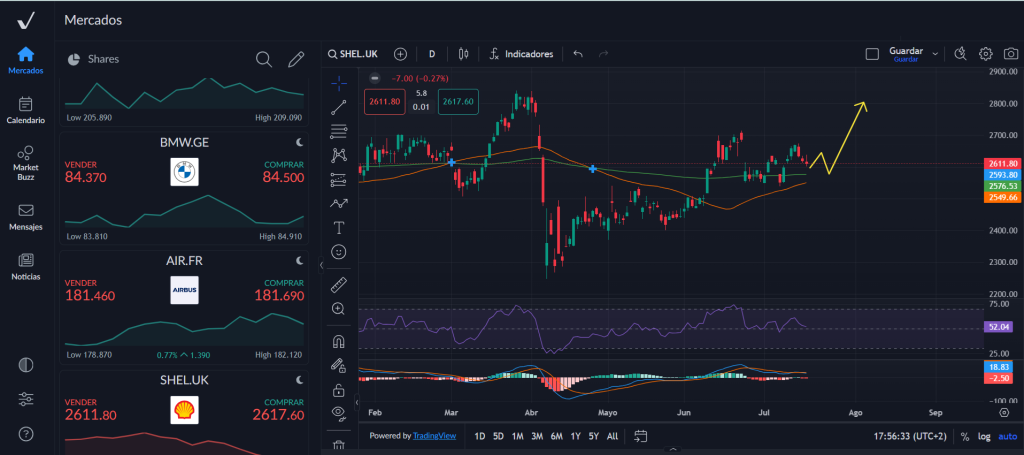Click the add-symbol compare plus icon

coord(400,54)
